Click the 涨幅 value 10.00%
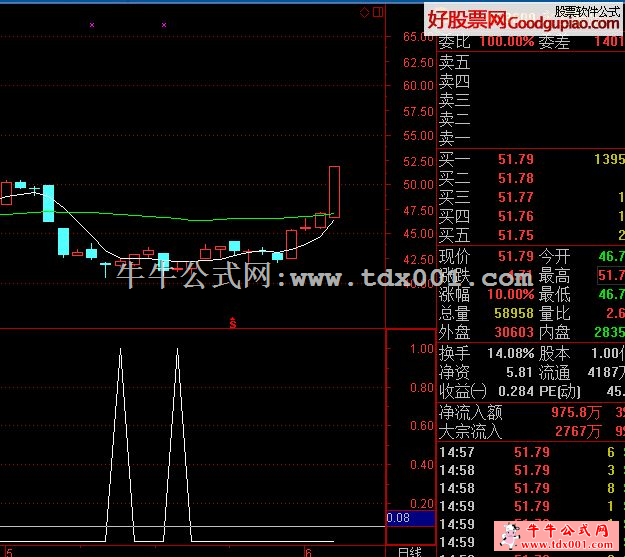This screenshot has width=625, height=557. coord(511,295)
